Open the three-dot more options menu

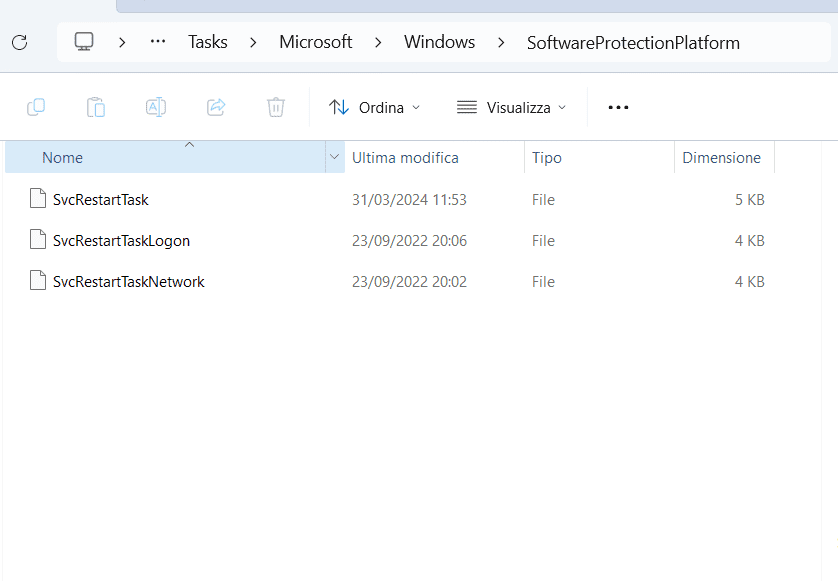pos(618,107)
